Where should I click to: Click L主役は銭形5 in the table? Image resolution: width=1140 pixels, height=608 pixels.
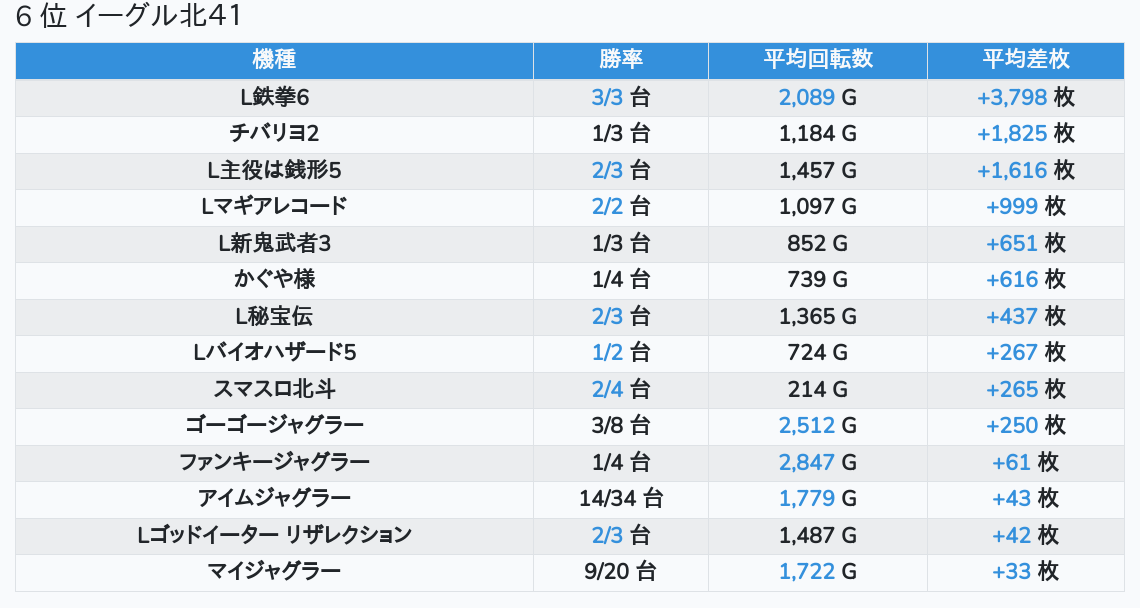tap(274, 170)
